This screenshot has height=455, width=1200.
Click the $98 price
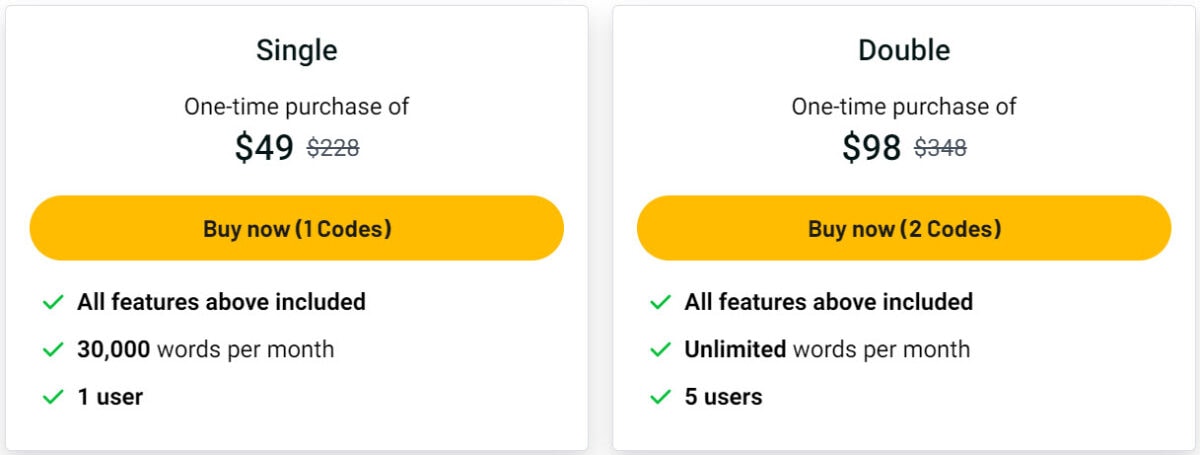coord(871,148)
